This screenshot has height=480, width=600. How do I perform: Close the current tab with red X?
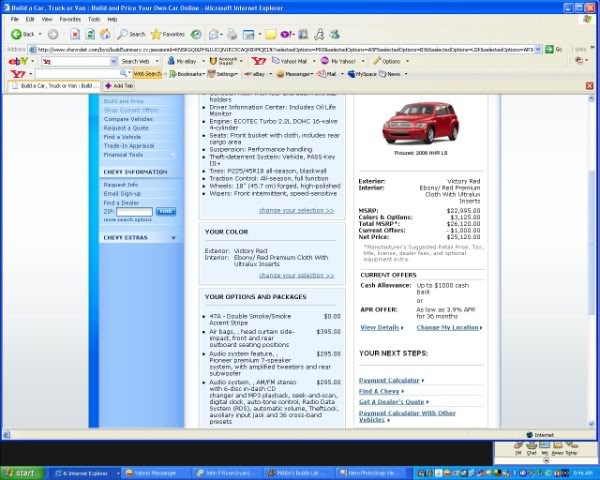point(589,86)
